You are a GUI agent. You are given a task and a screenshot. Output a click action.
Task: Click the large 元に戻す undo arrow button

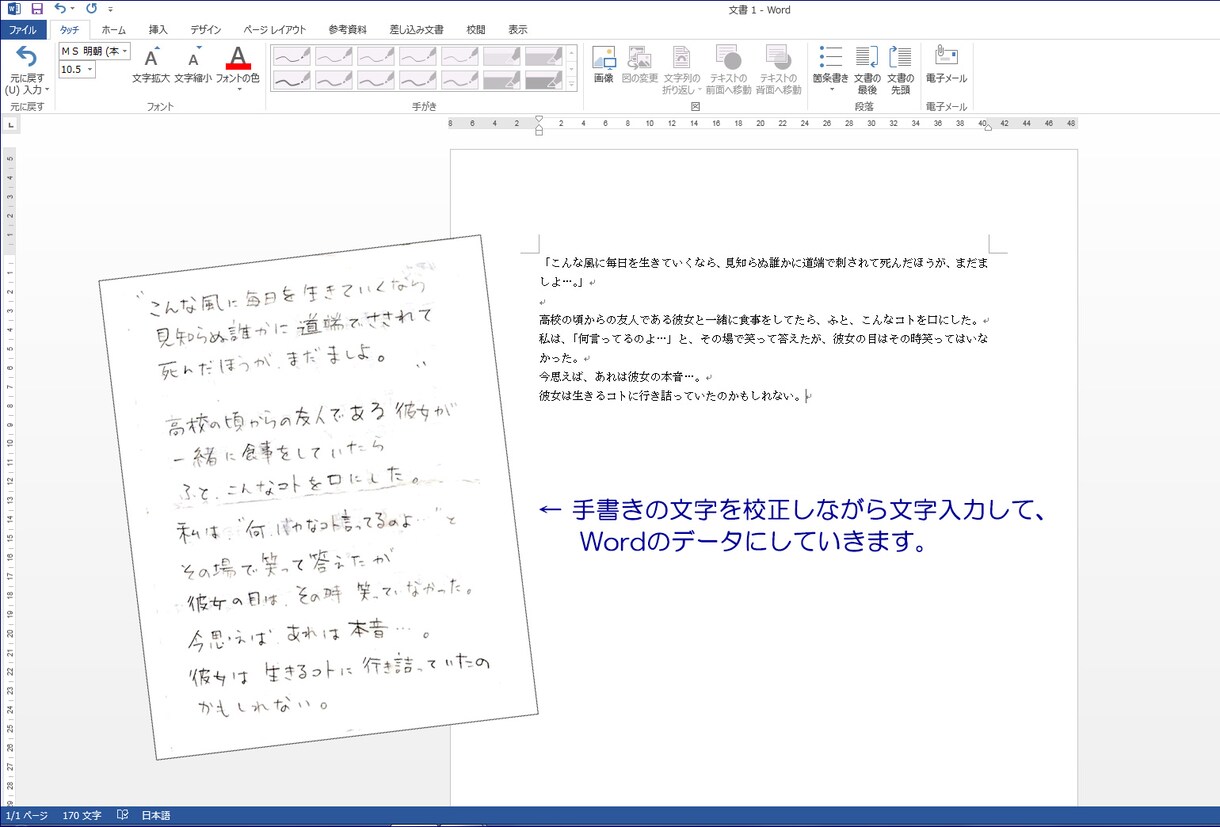click(27, 57)
